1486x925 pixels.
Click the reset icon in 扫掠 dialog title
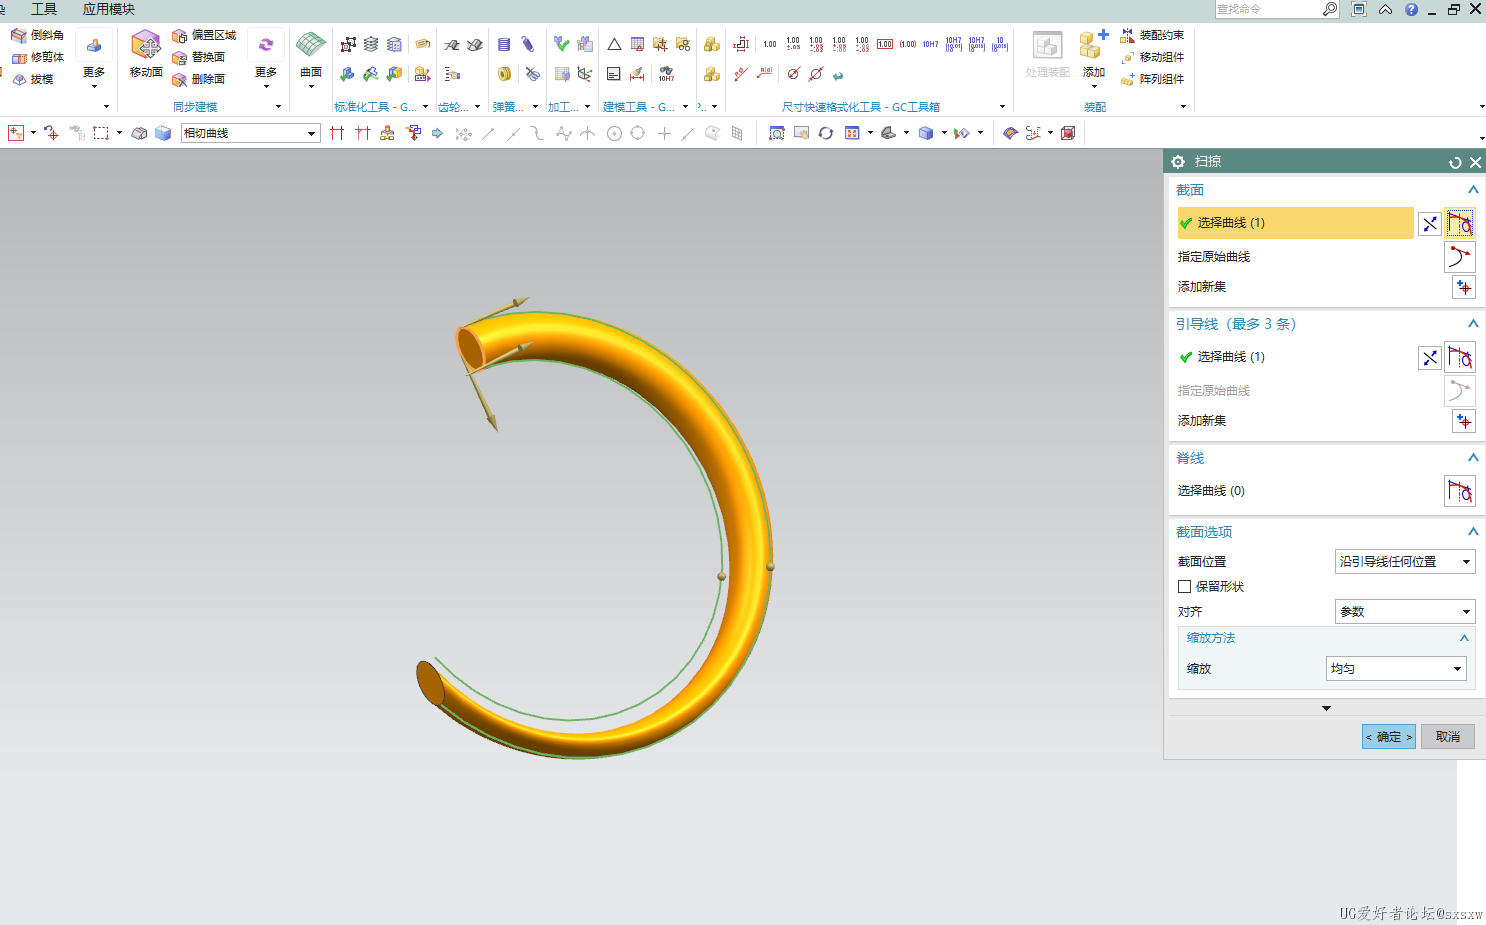pos(1455,162)
